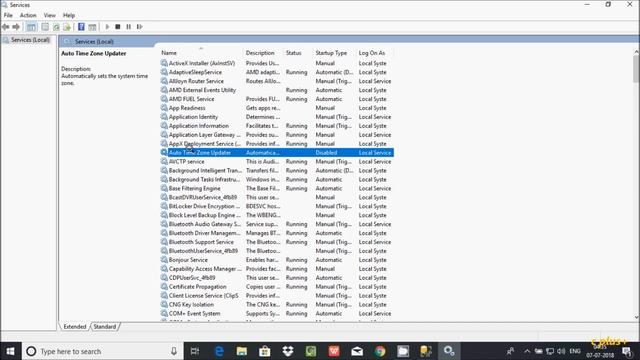Select the CDPUserSvc_4fb89 service
This screenshot has width=640, height=360.
pos(277,278)
